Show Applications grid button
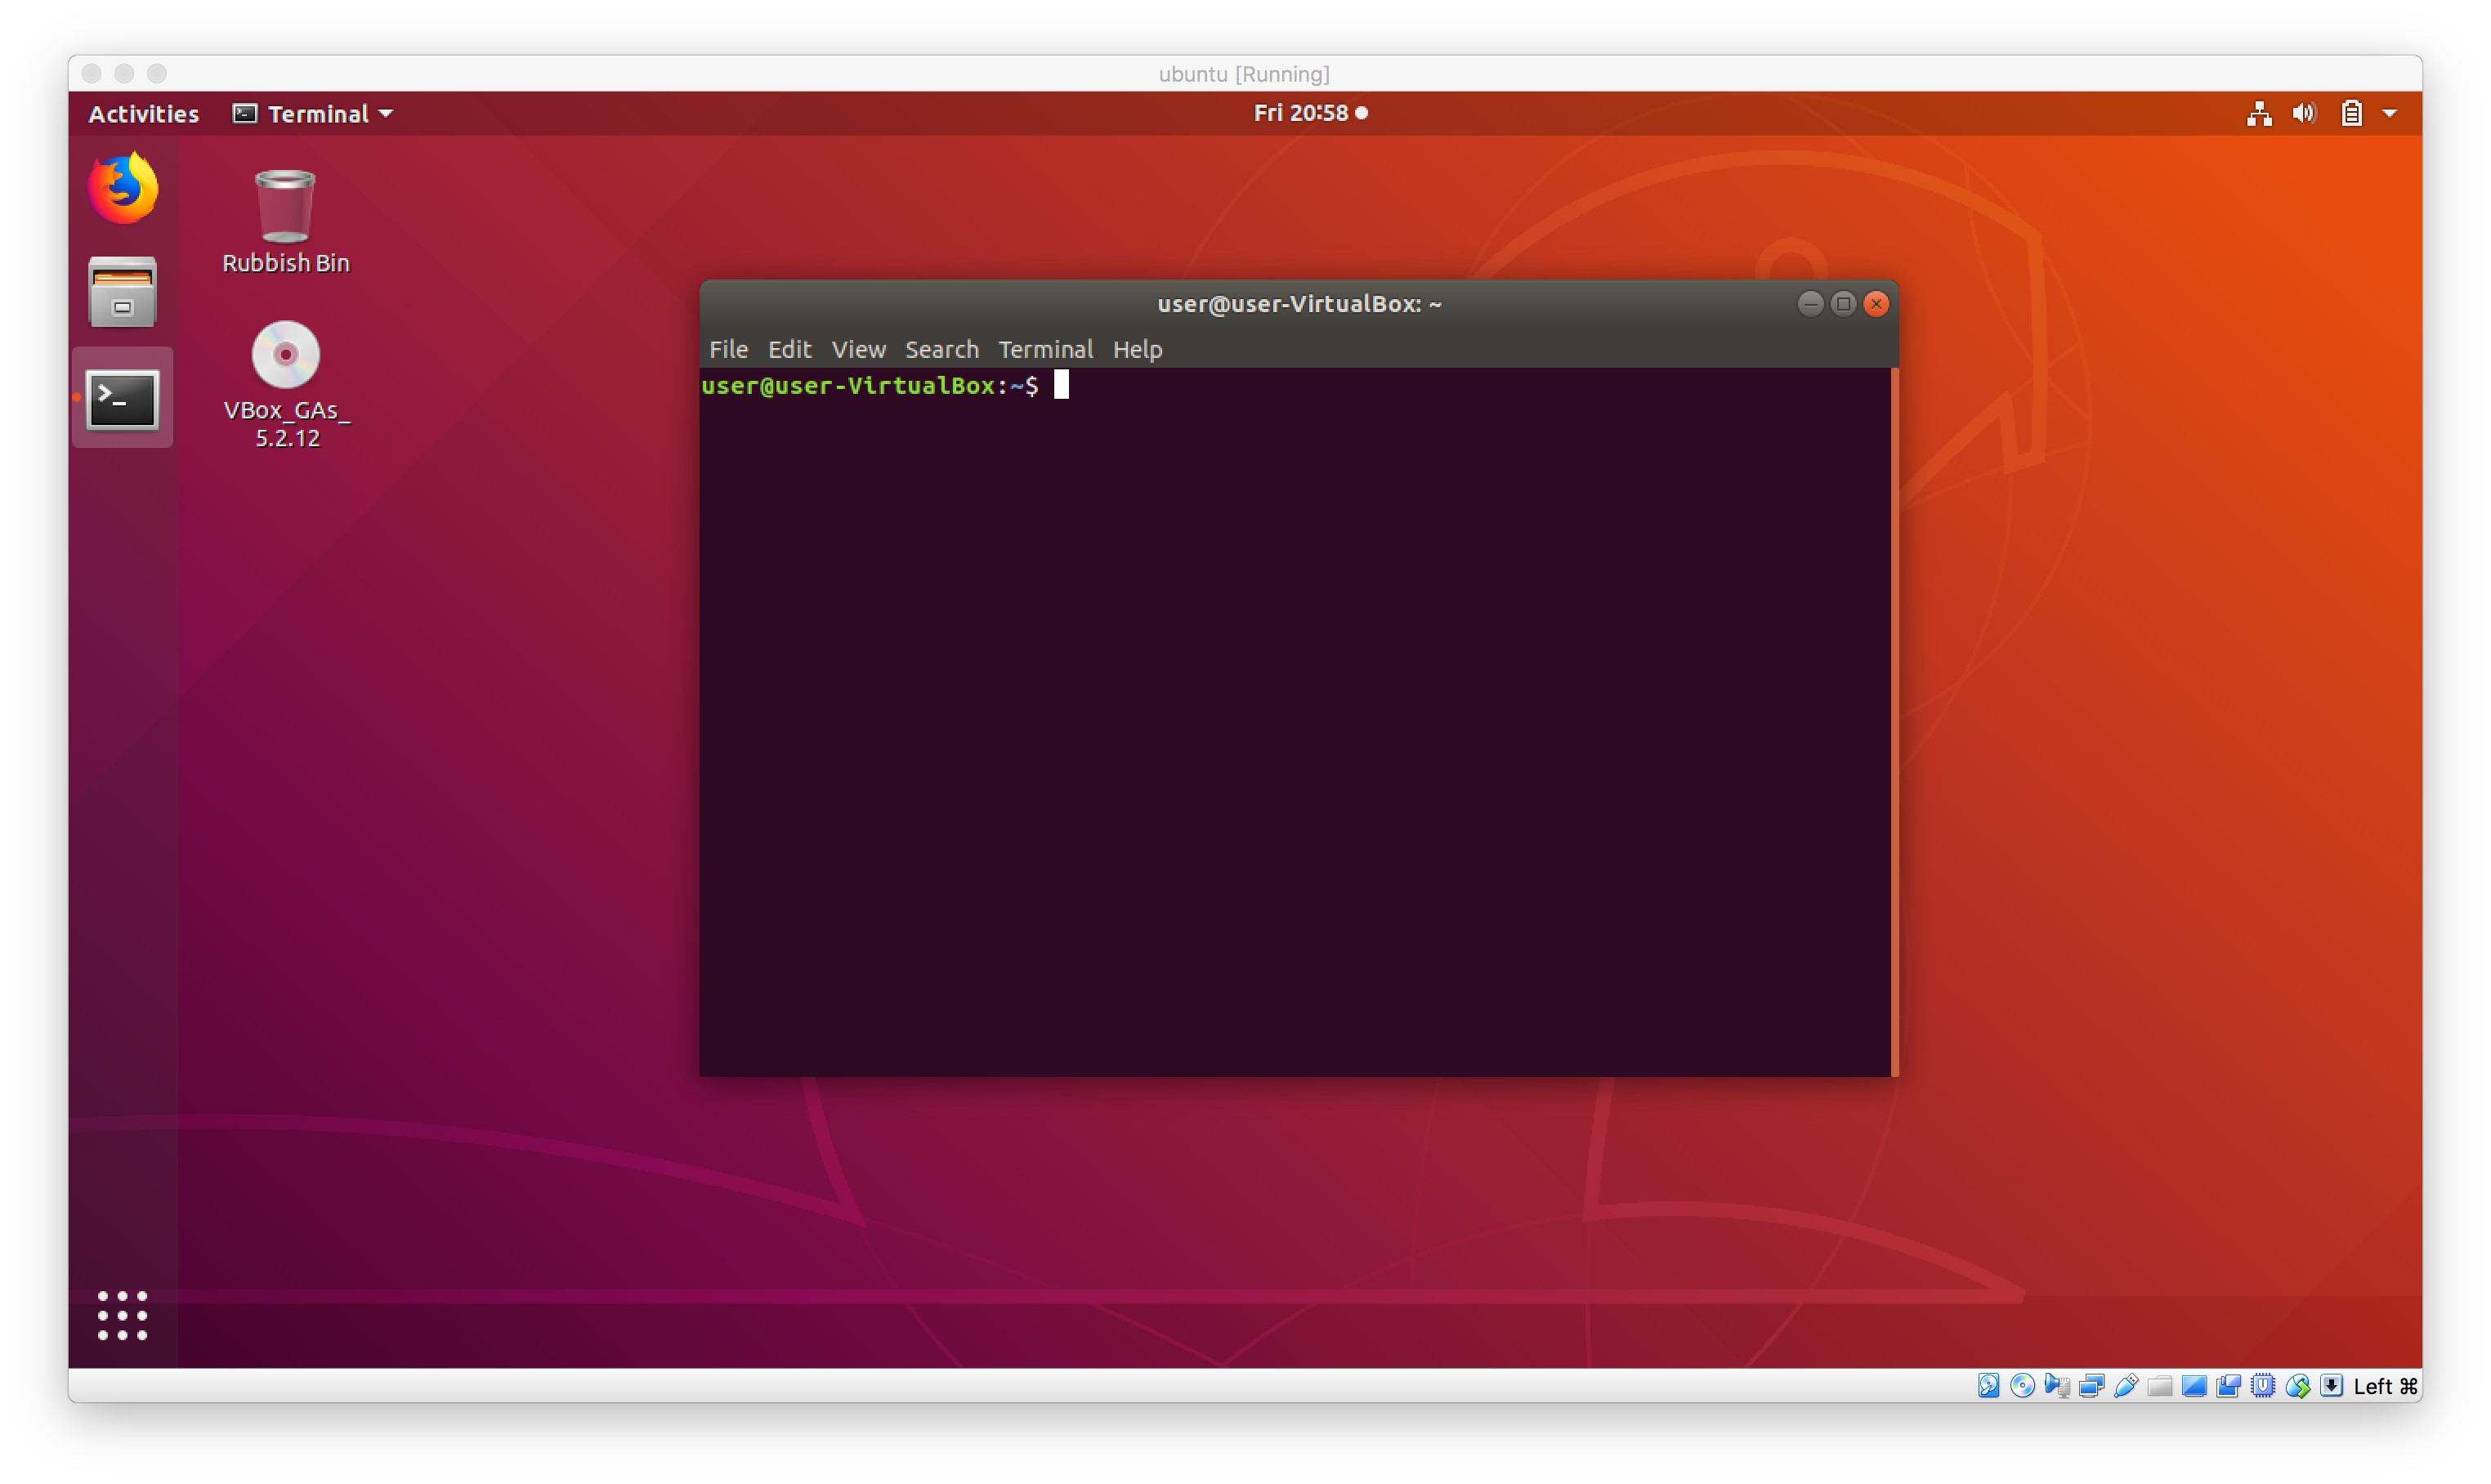 (123, 1314)
